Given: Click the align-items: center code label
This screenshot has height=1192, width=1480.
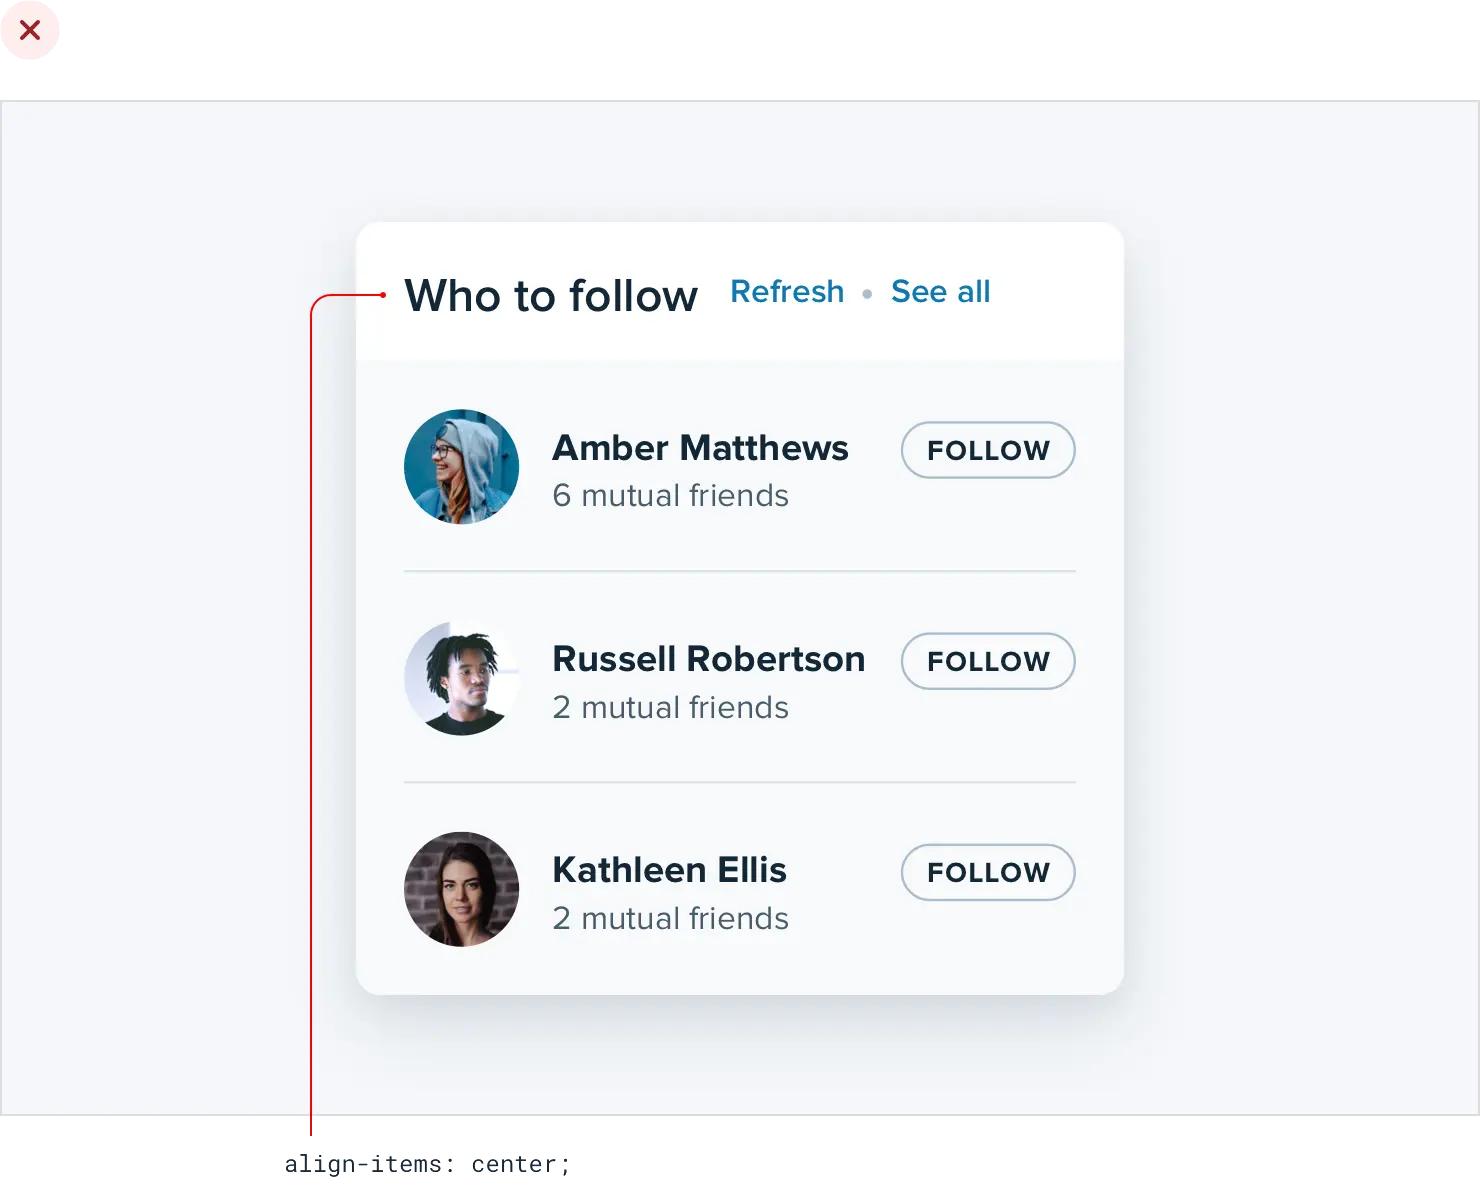Looking at the screenshot, I should [425, 1165].
